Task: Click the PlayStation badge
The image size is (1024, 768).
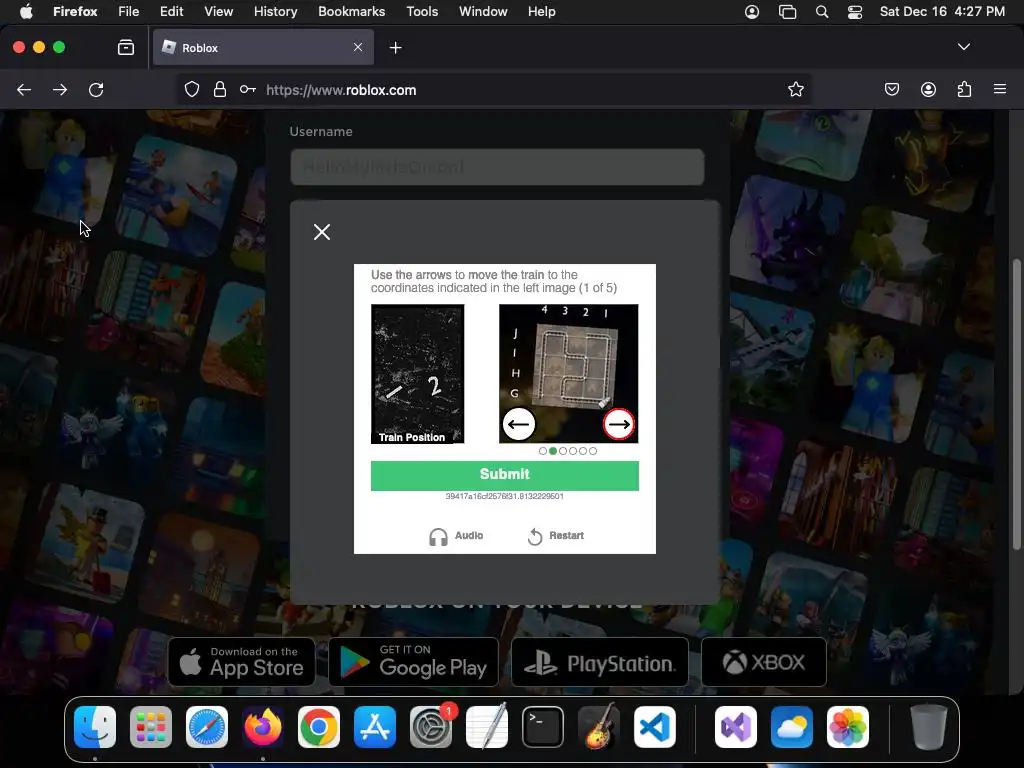Action: 600,662
